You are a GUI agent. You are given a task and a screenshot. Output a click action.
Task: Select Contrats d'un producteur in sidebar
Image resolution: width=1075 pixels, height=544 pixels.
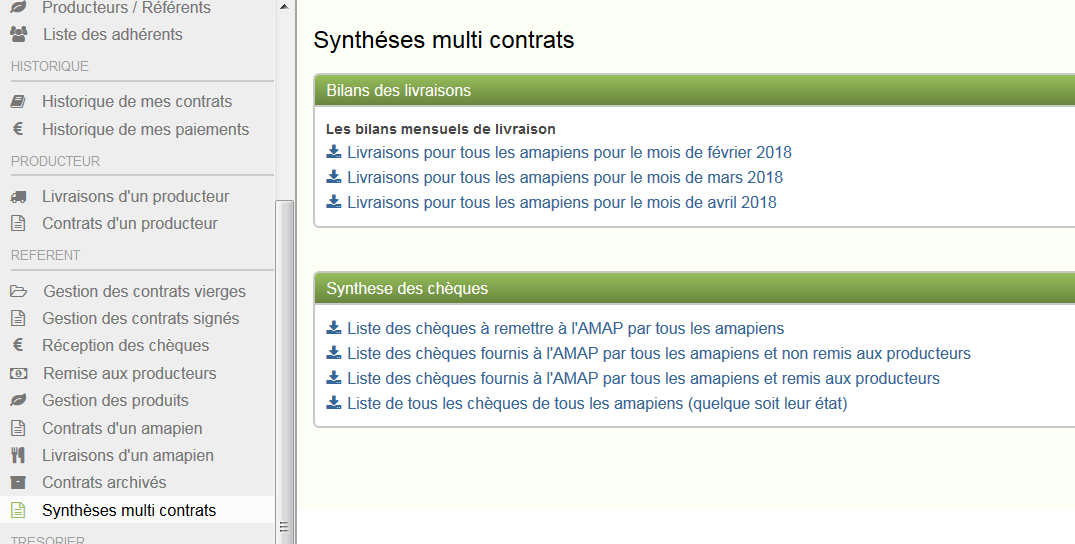pos(130,224)
